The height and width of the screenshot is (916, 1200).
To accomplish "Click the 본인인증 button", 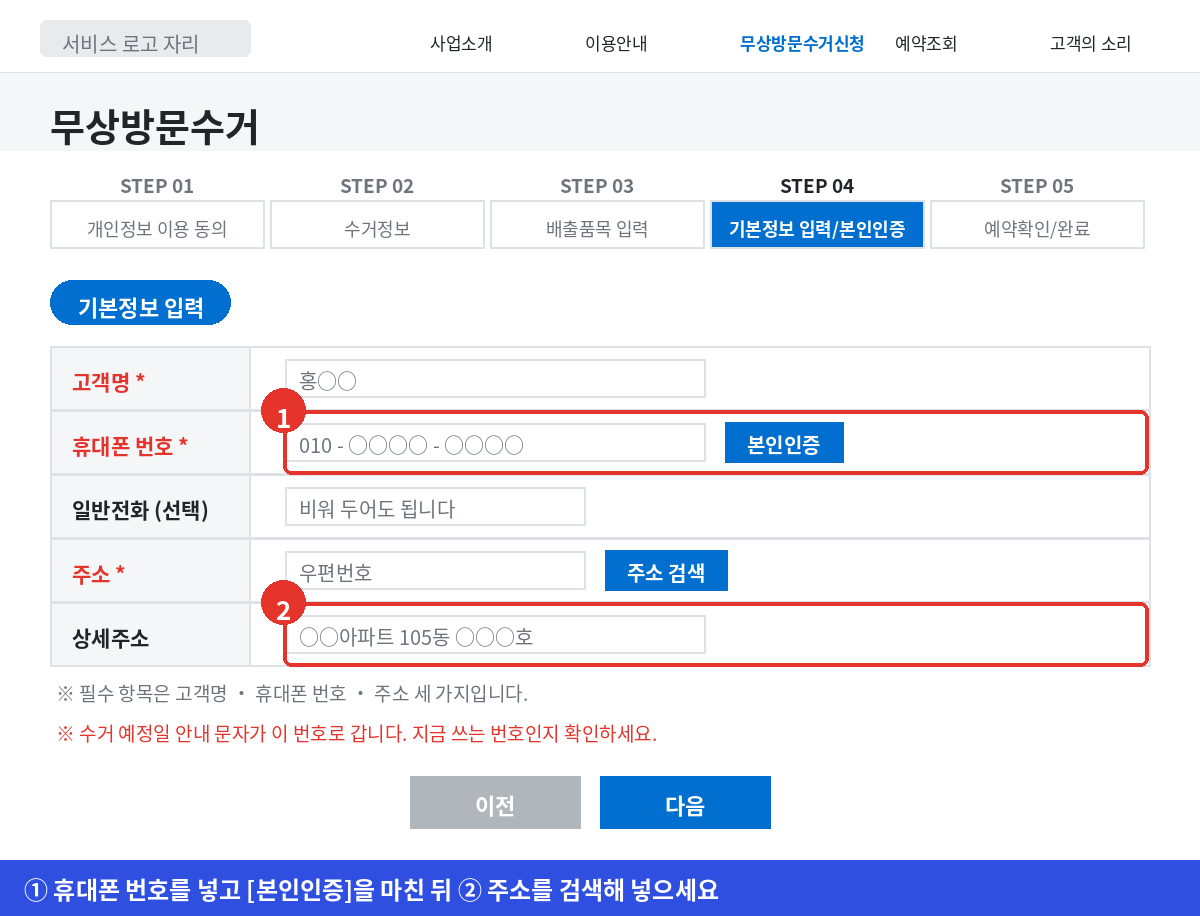I will pyautogui.click(x=784, y=443).
